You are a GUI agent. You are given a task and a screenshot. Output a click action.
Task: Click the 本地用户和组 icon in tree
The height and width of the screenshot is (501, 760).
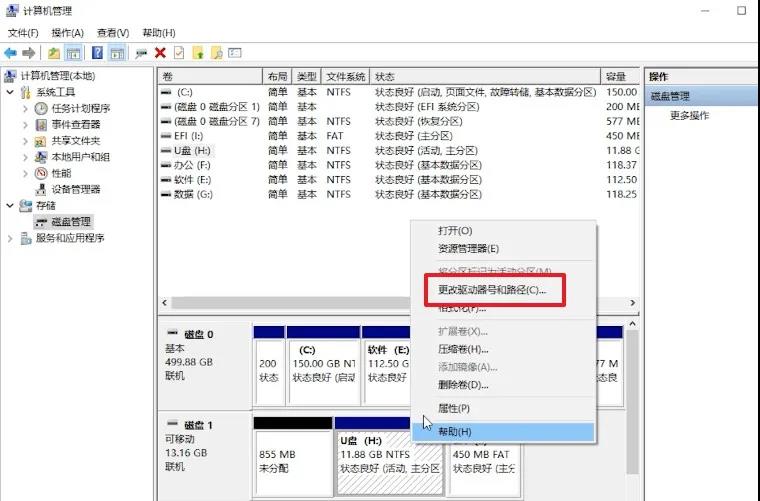(41, 157)
